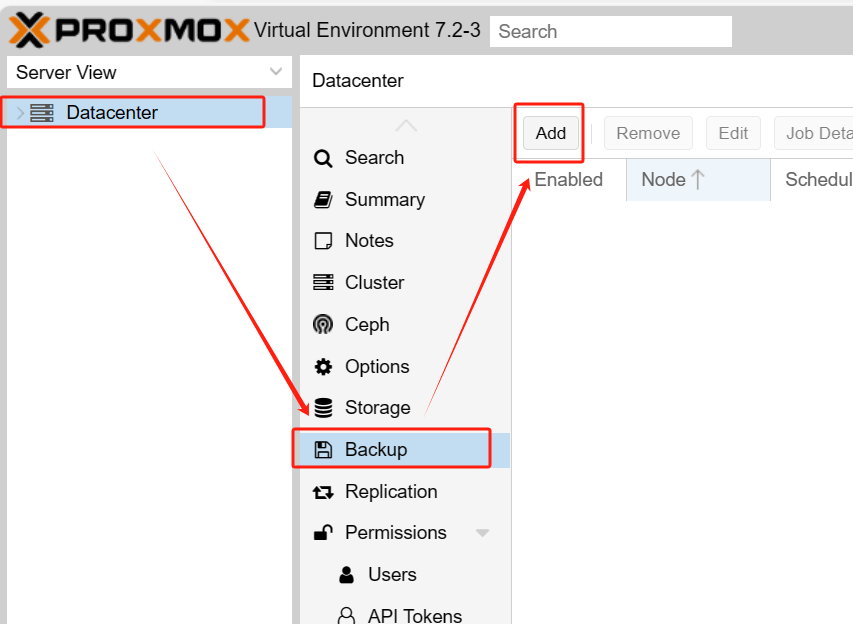Click the Cluster server icon

323,283
